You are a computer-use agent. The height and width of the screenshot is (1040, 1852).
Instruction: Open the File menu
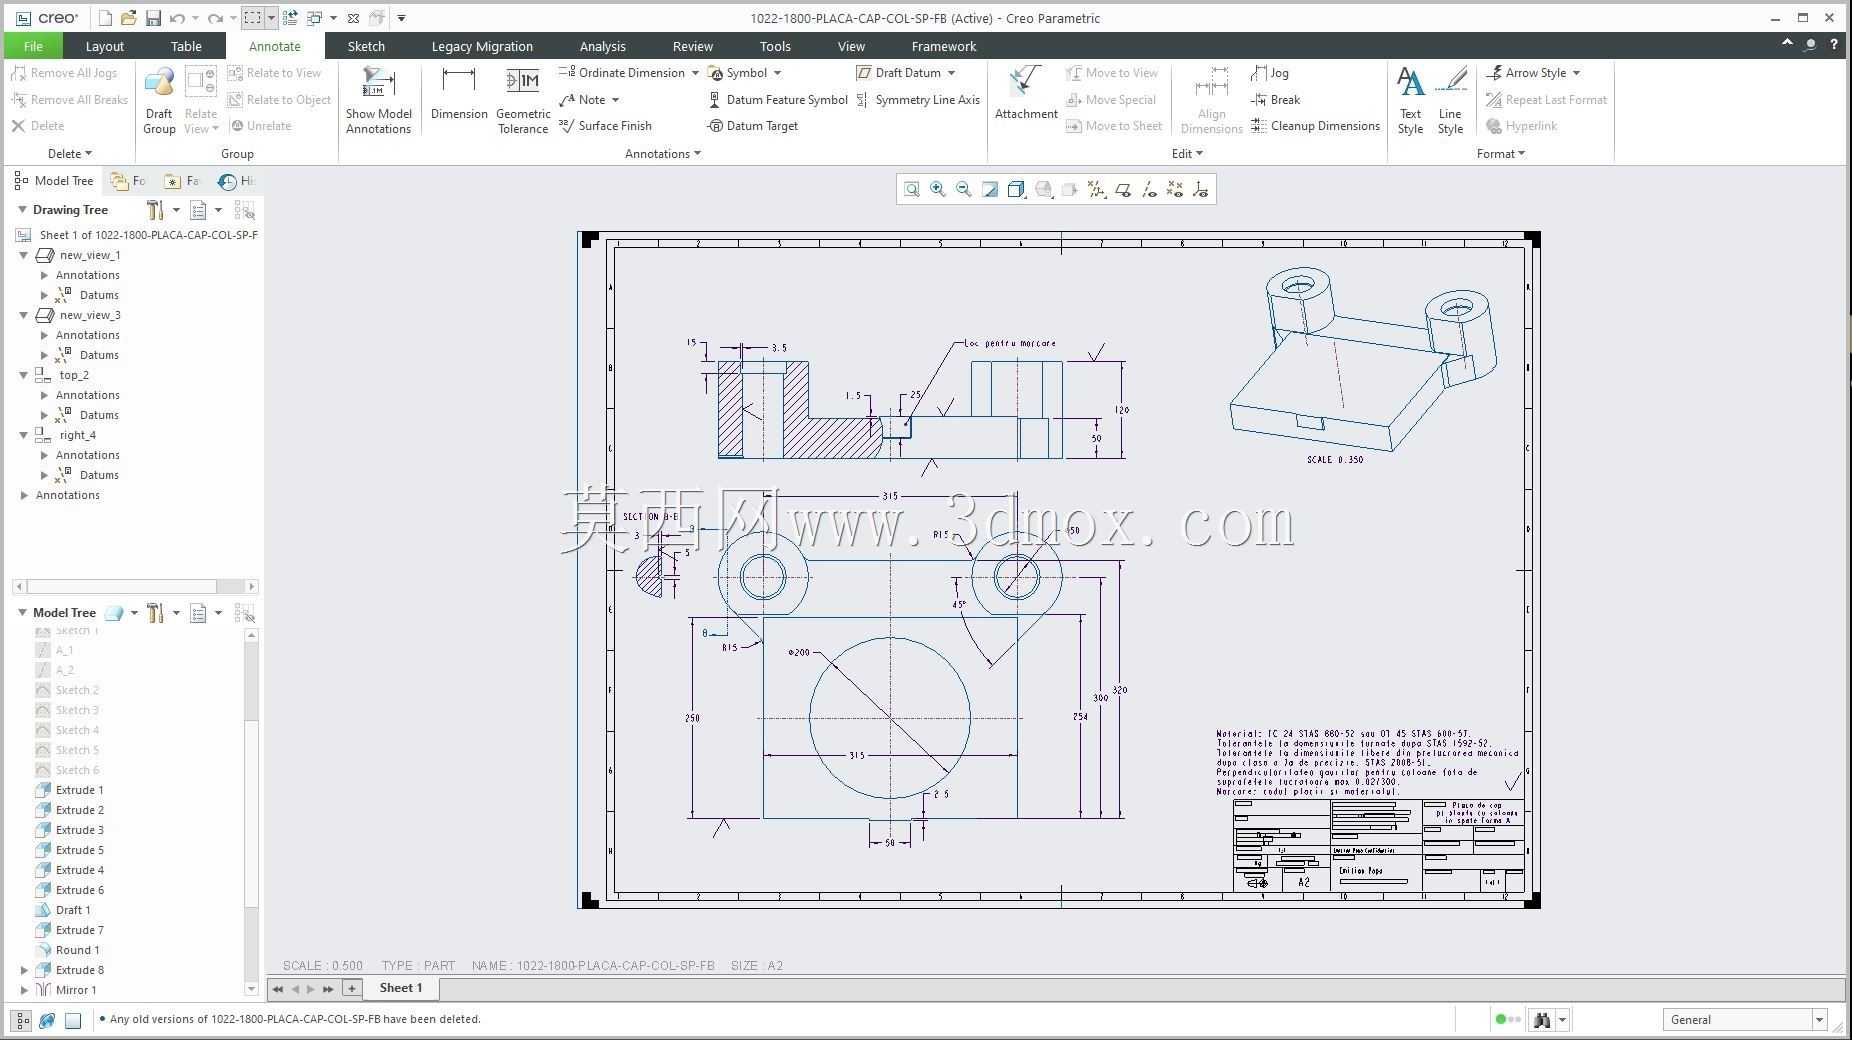pyautogui.click(x=33, y=46)
